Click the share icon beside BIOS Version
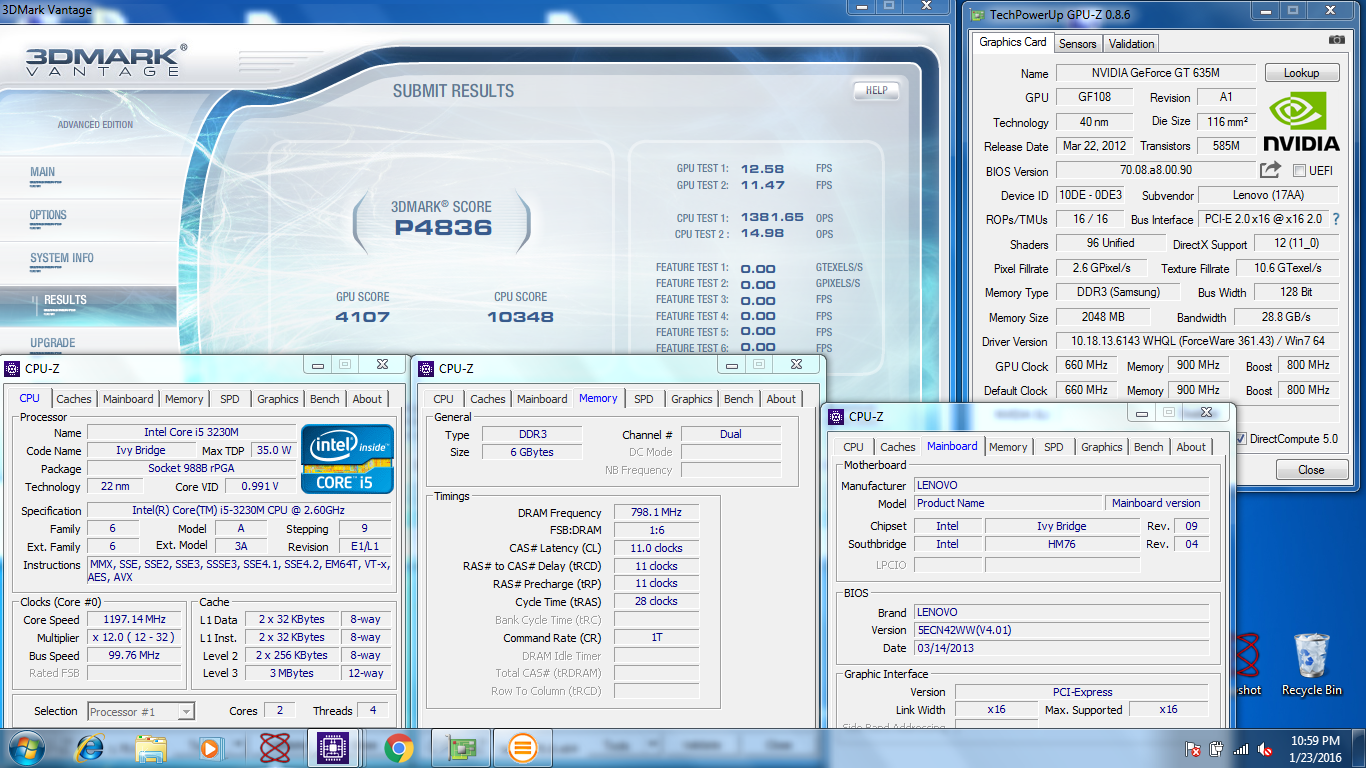The image size is (1366, 768). (1270, 170)
